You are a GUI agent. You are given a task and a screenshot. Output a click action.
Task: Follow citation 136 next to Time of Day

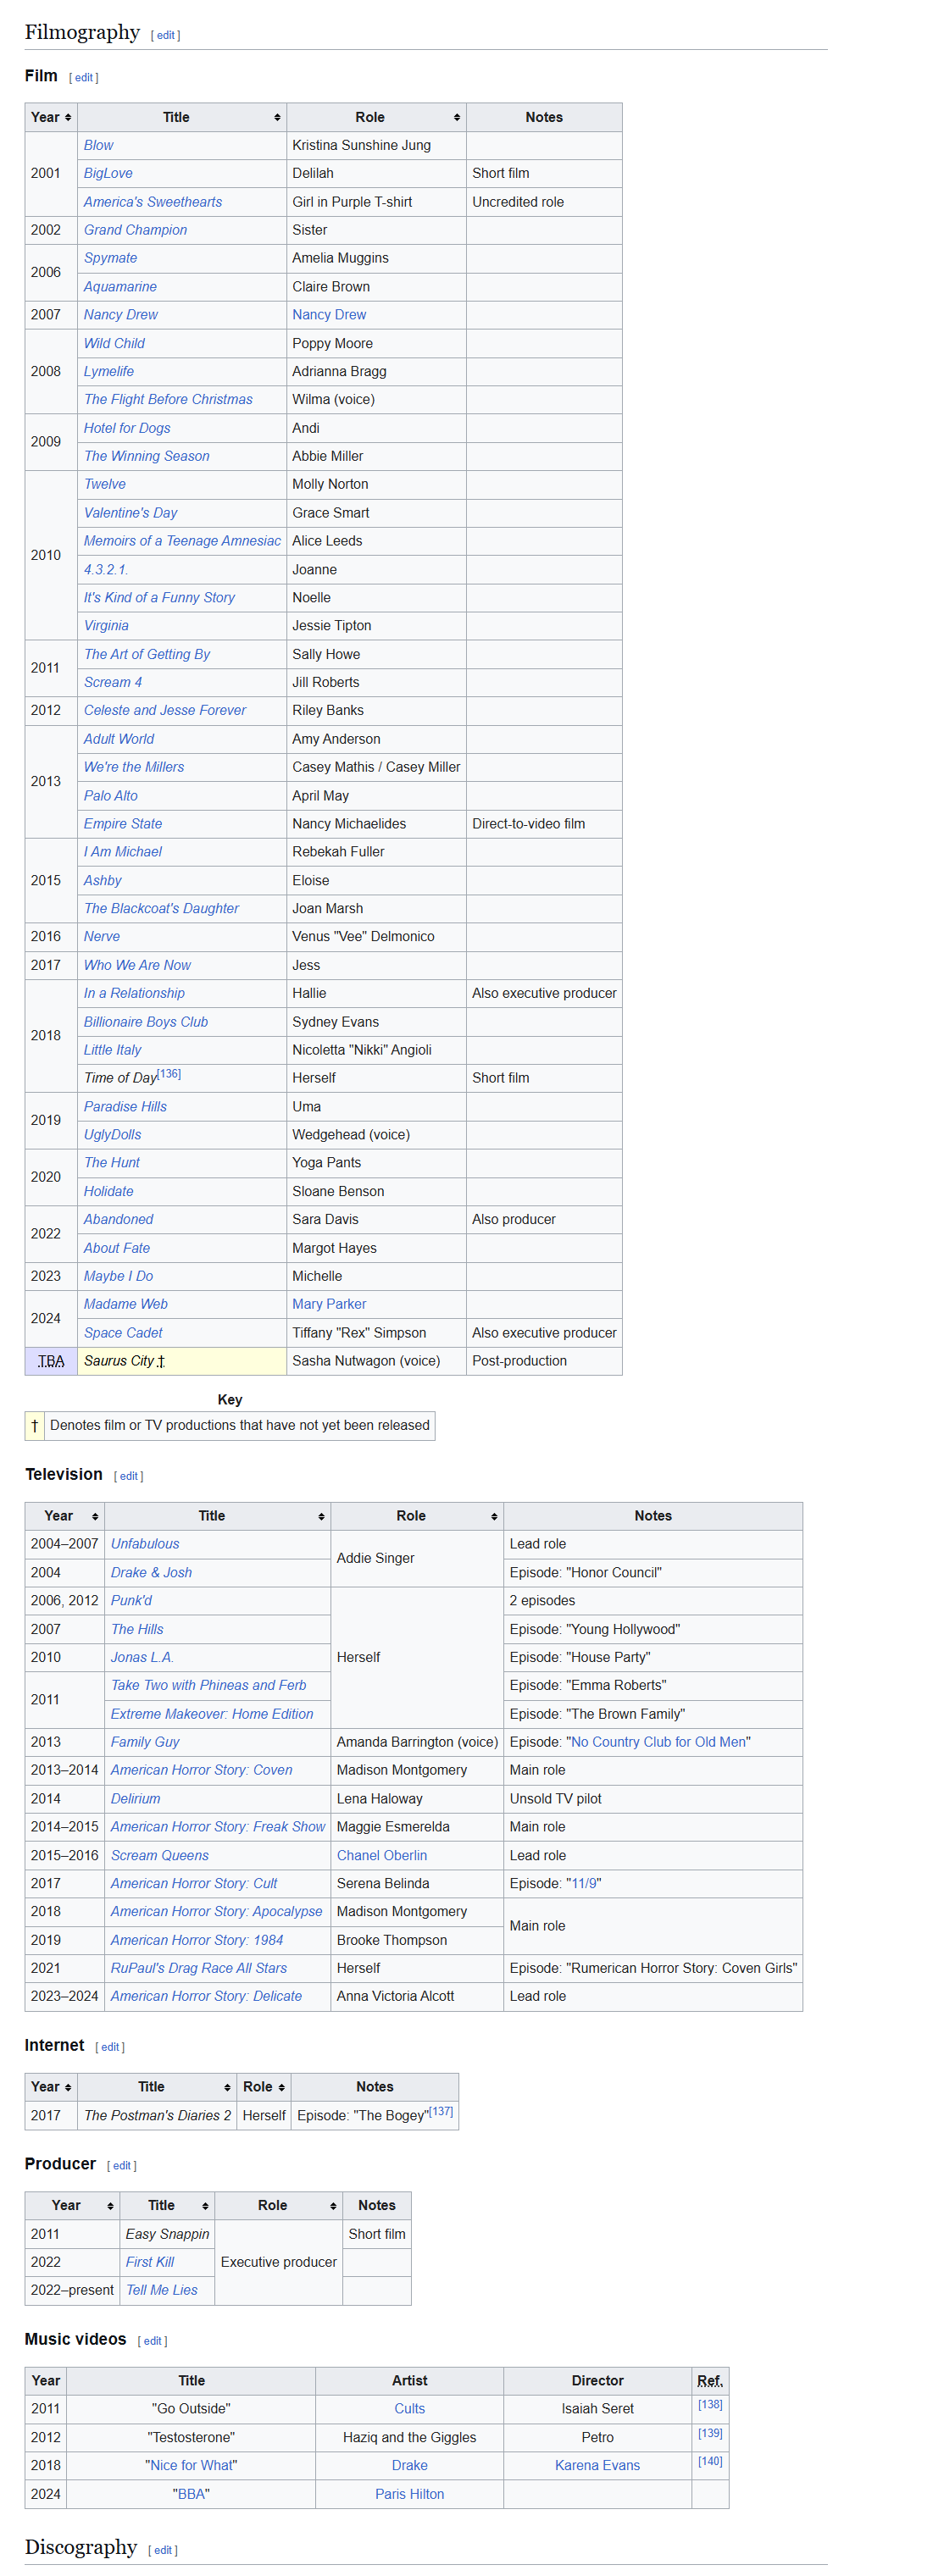169,1073
